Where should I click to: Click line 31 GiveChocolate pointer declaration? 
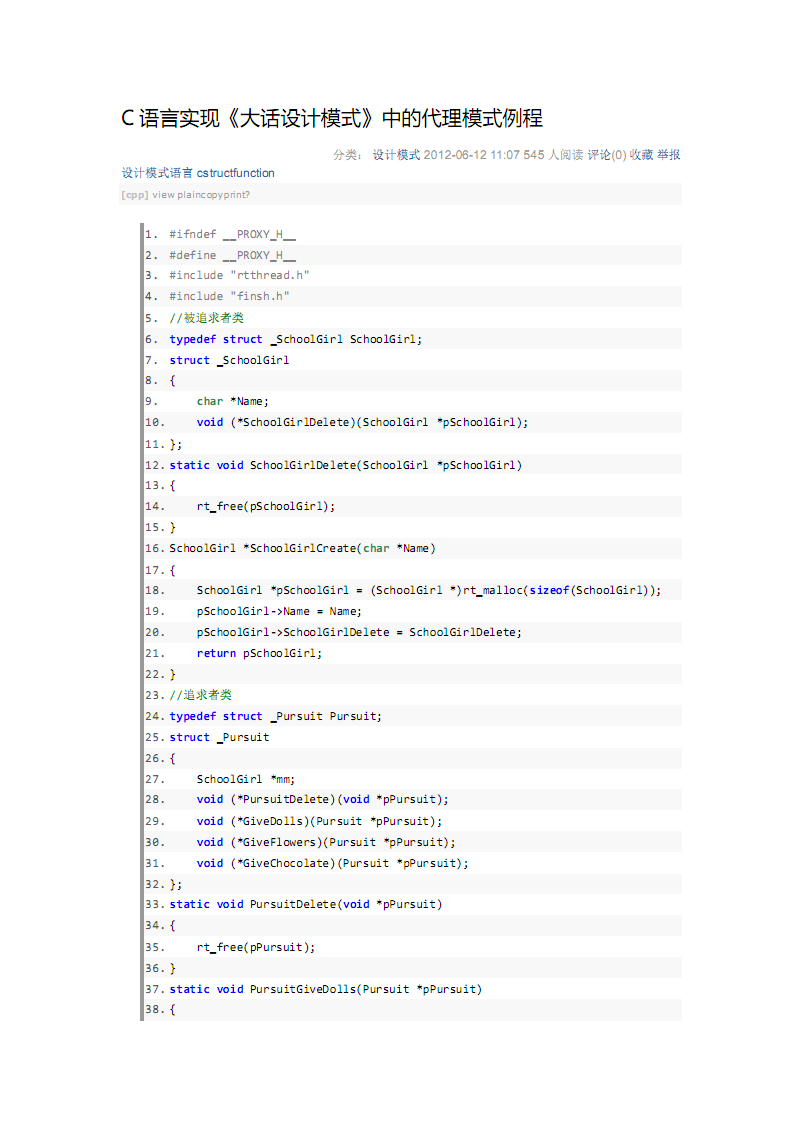333,863
